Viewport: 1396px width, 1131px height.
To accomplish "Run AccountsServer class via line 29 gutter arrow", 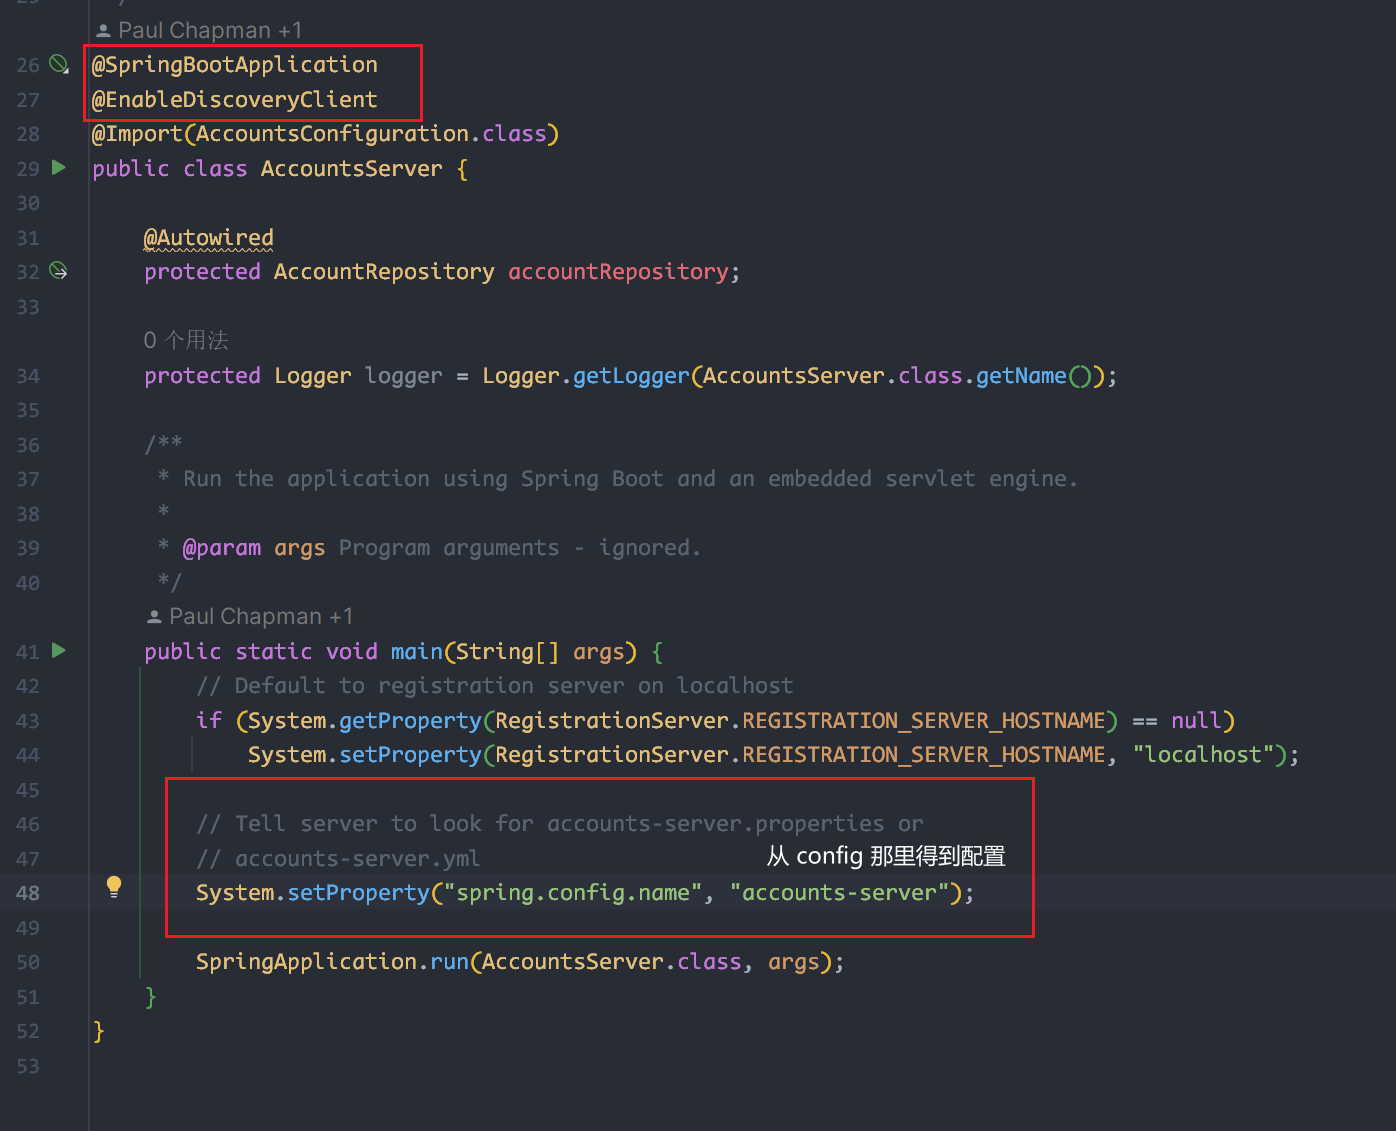I will (x=59, y=167).
